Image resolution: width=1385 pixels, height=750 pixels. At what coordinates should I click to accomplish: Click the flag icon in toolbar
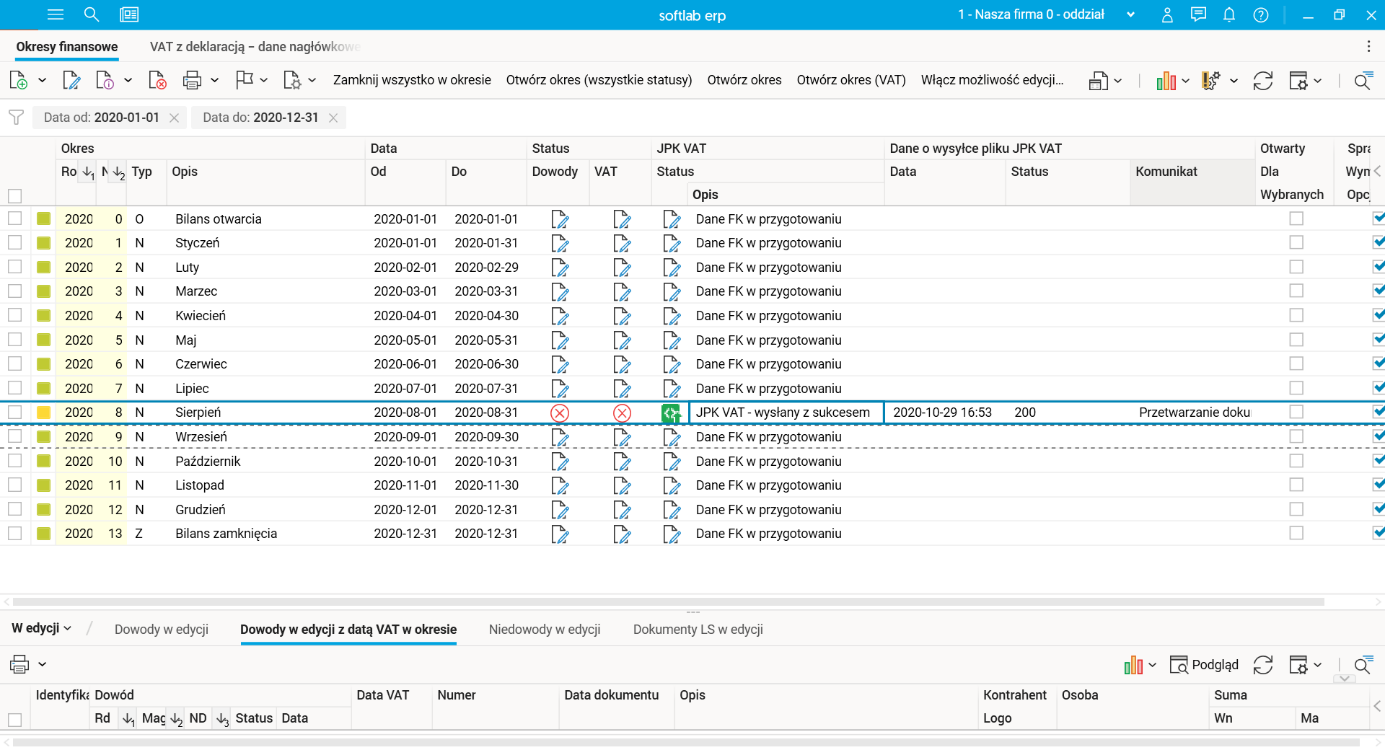pyautogui.click(x=244, y=80)
